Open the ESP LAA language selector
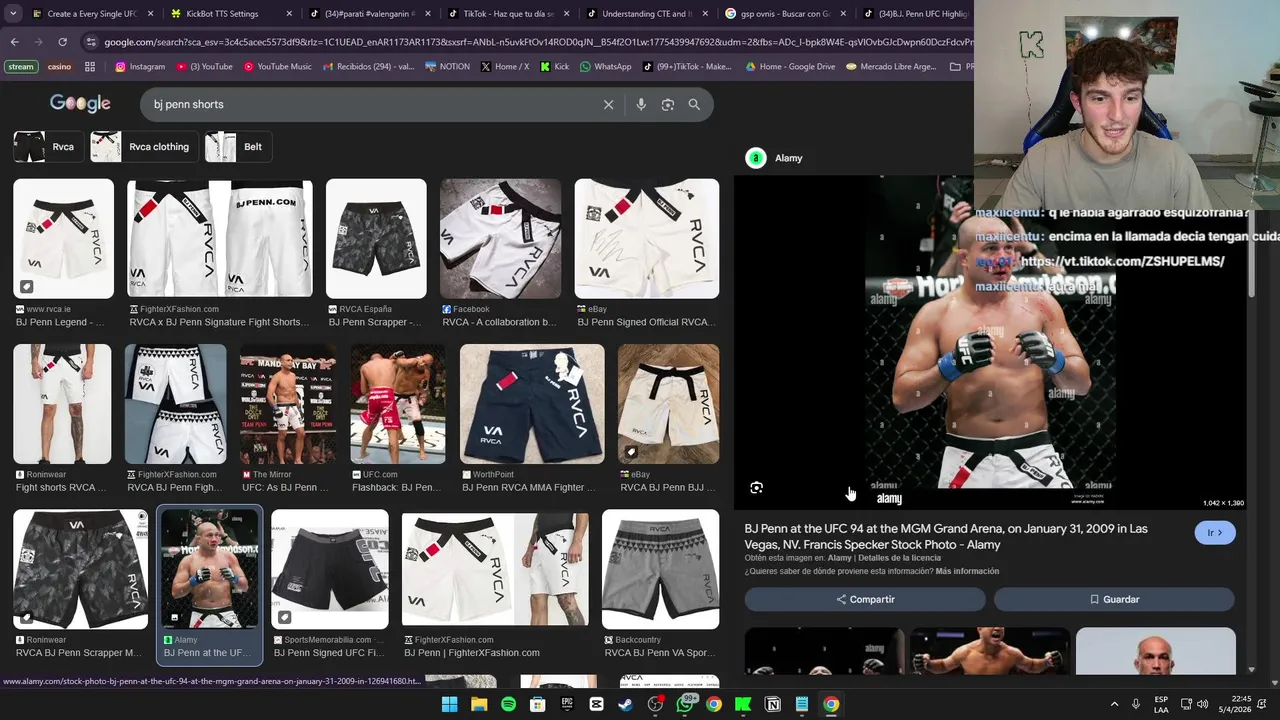 (x=1161, y=704)
